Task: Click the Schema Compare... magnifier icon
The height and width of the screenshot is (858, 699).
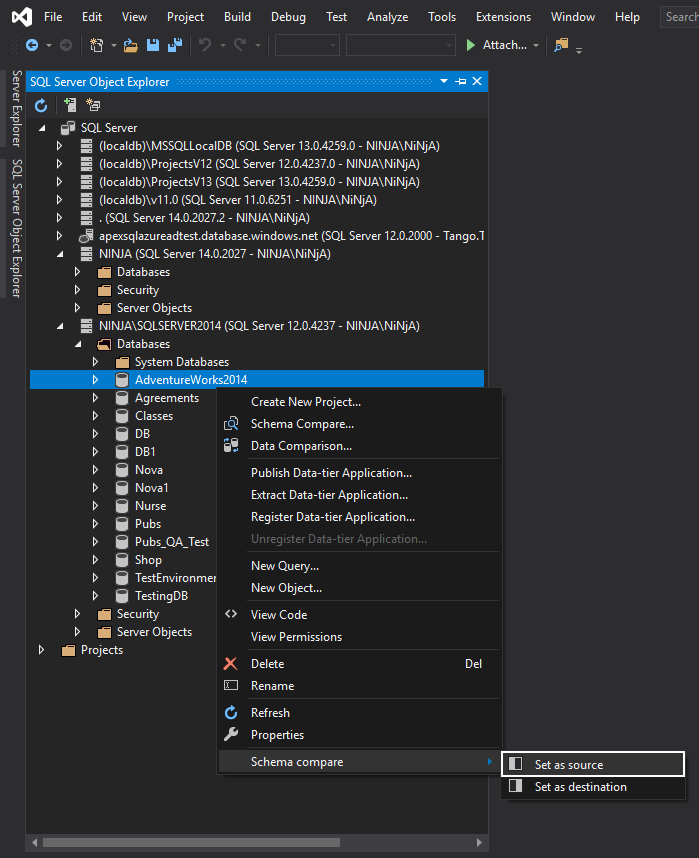Action: 231,424
